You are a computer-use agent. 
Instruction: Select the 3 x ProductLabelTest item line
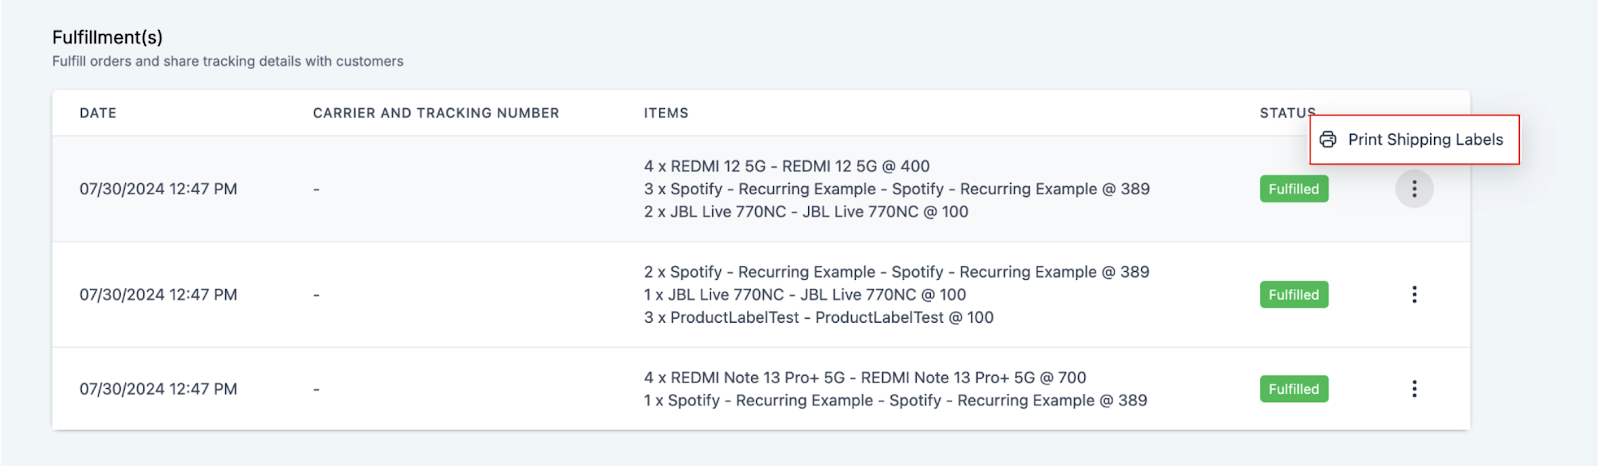(x=819, y=318)
